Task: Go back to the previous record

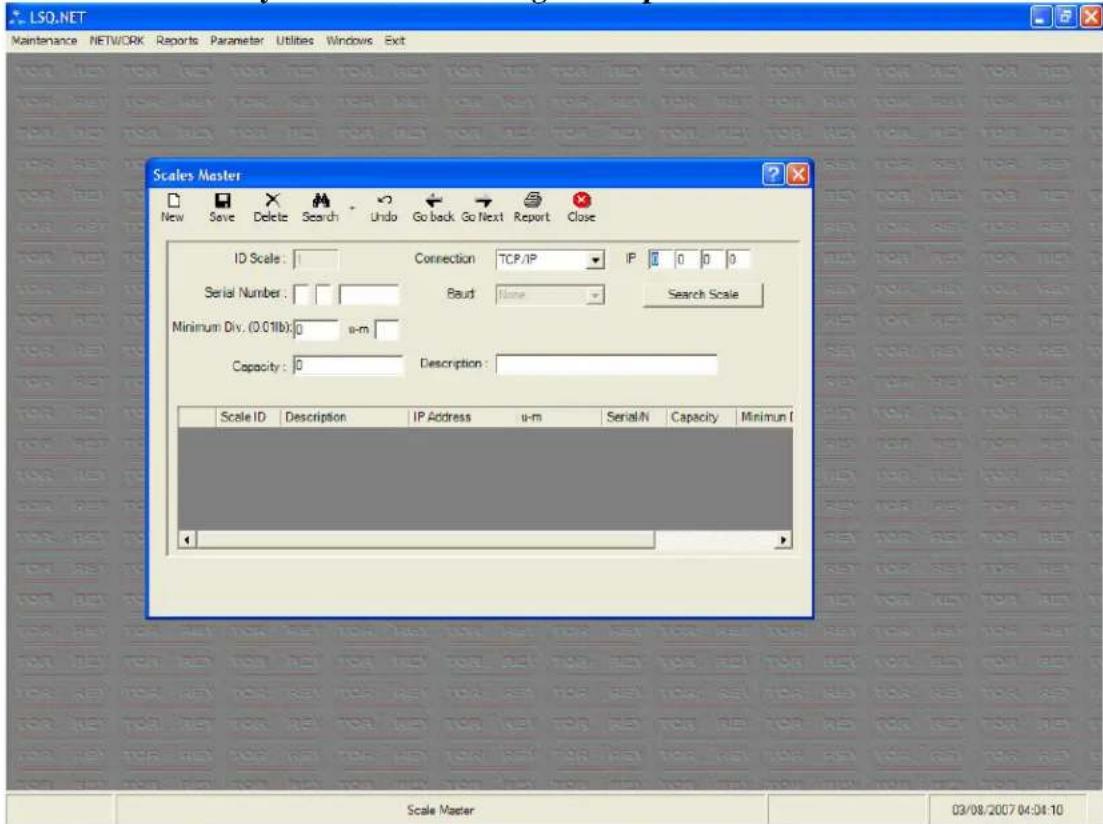Action: click(433, 208)
